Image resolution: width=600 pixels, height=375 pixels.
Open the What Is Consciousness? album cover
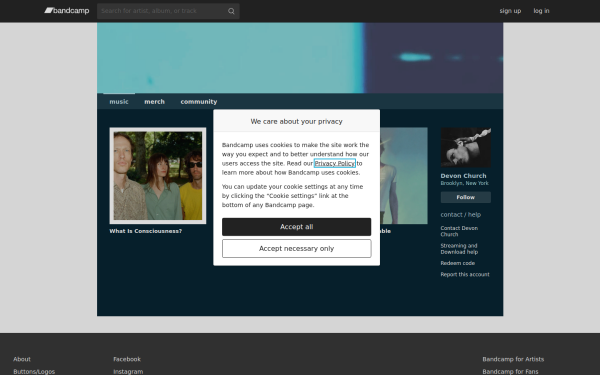coord(158,176)
